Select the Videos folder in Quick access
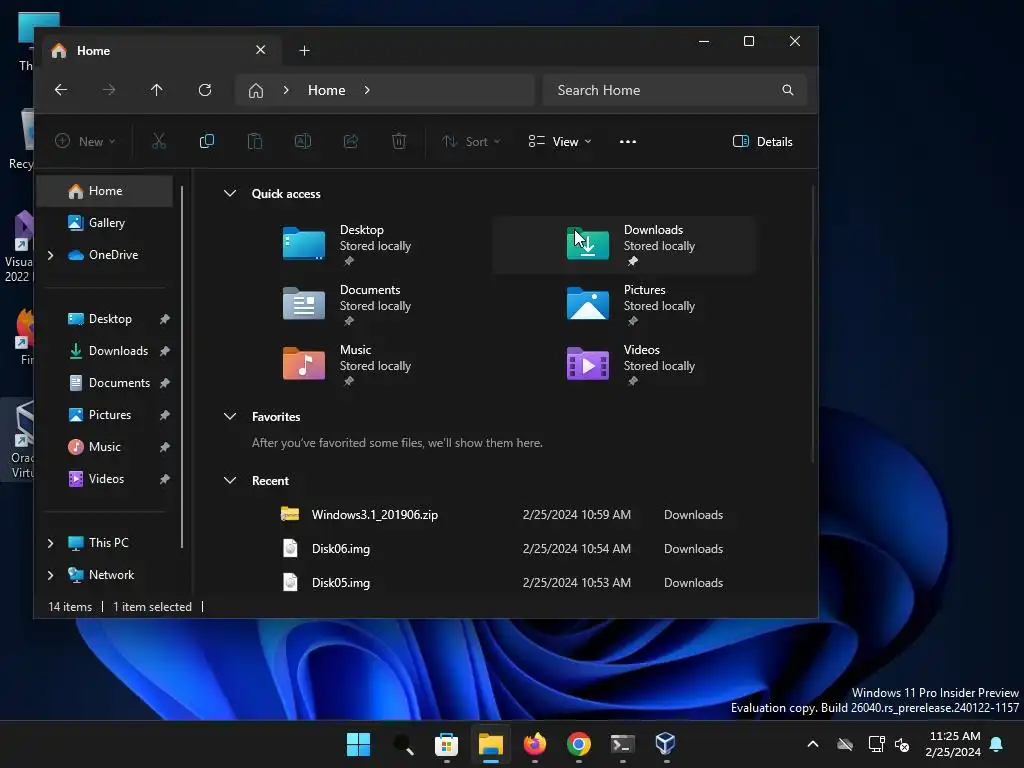Viewport: 1024px width, 768px height. pos(624,365)
